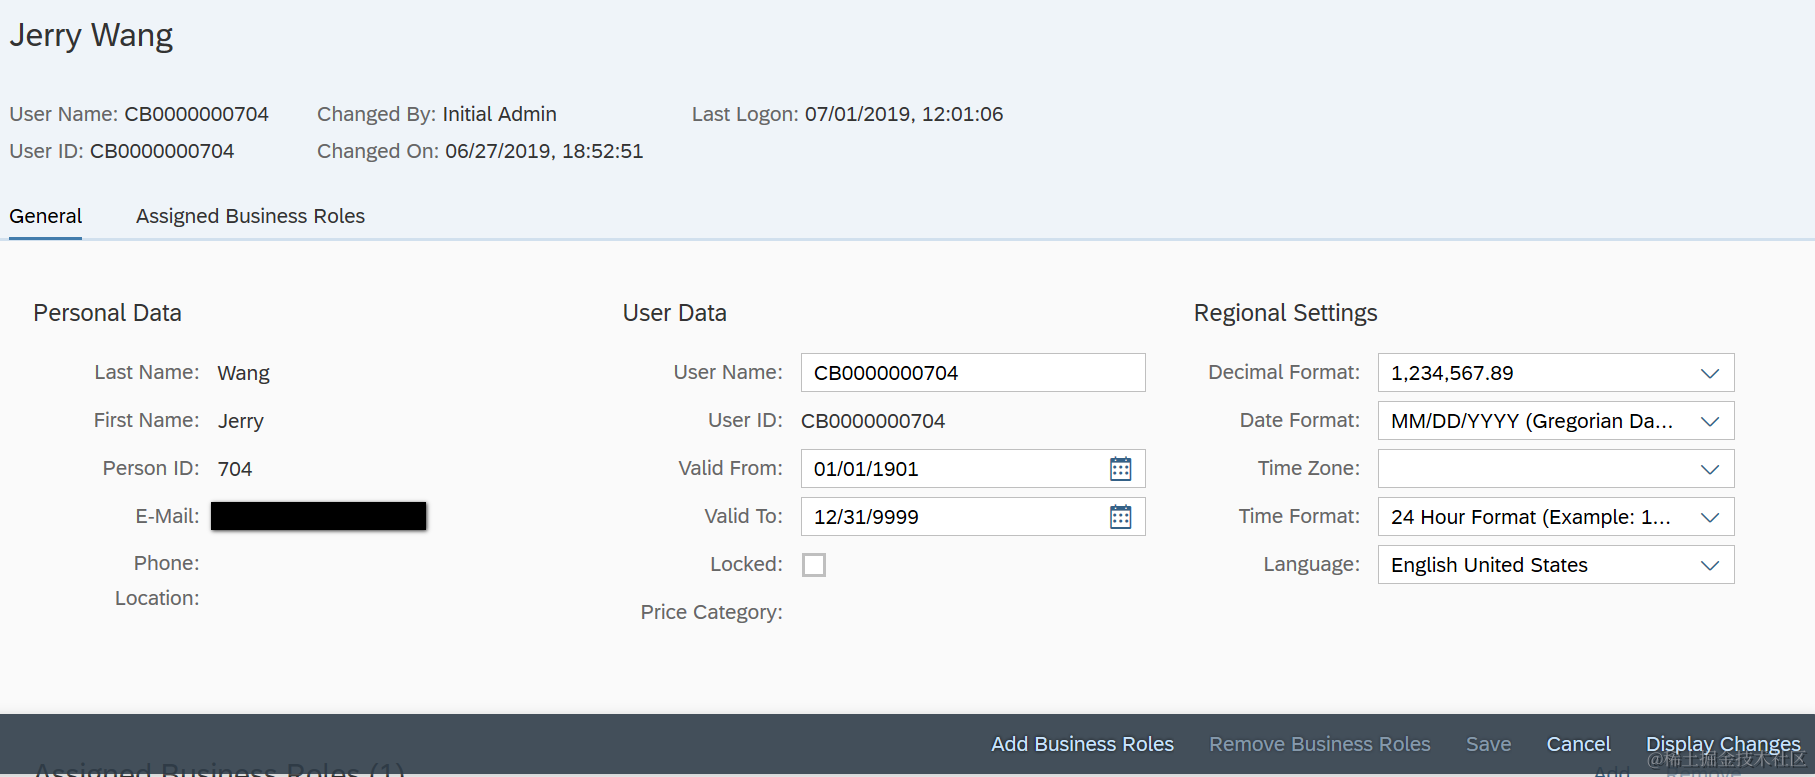The width and height of the screenshot is (1815, 777).
Task: Click the redacted E-Mail value
Action: pyautogui.click(x=319, y=516)
